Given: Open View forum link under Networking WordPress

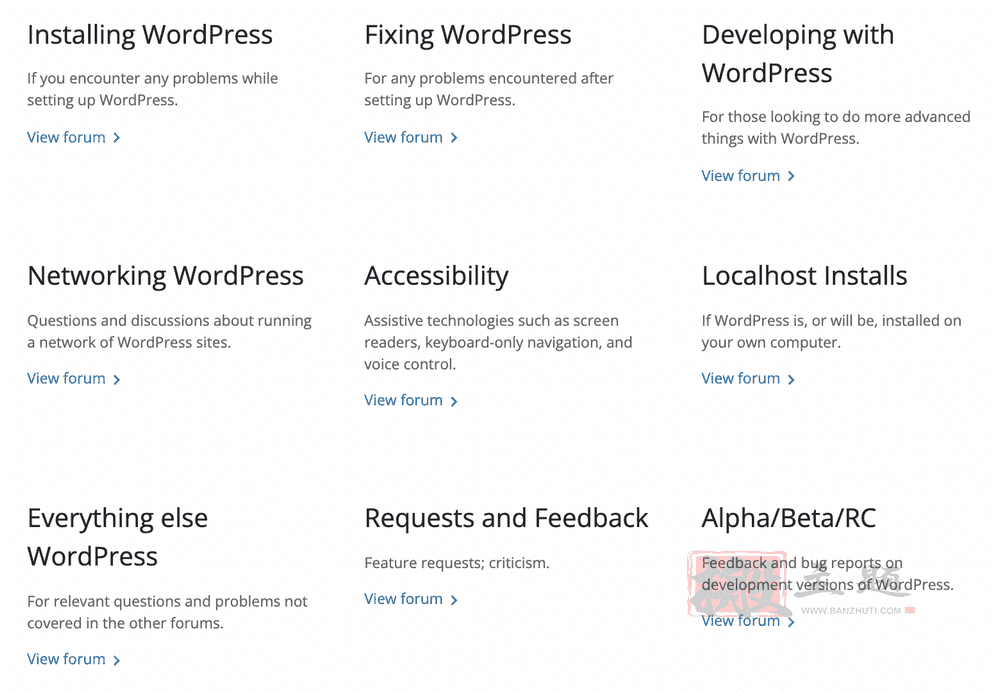Looking at the screenshot, I should point(73,379).
